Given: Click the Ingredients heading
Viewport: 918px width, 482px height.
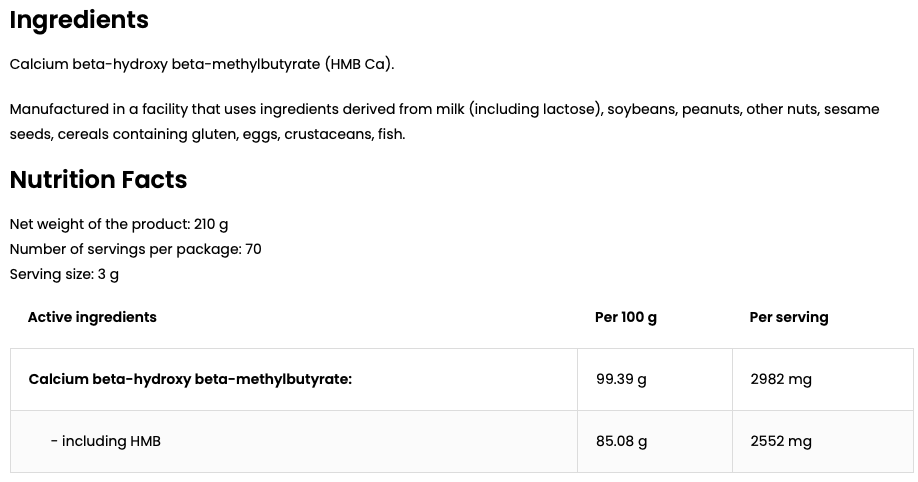Looking at the screenshot, I should pyautogui.click(x=79, y=20).
